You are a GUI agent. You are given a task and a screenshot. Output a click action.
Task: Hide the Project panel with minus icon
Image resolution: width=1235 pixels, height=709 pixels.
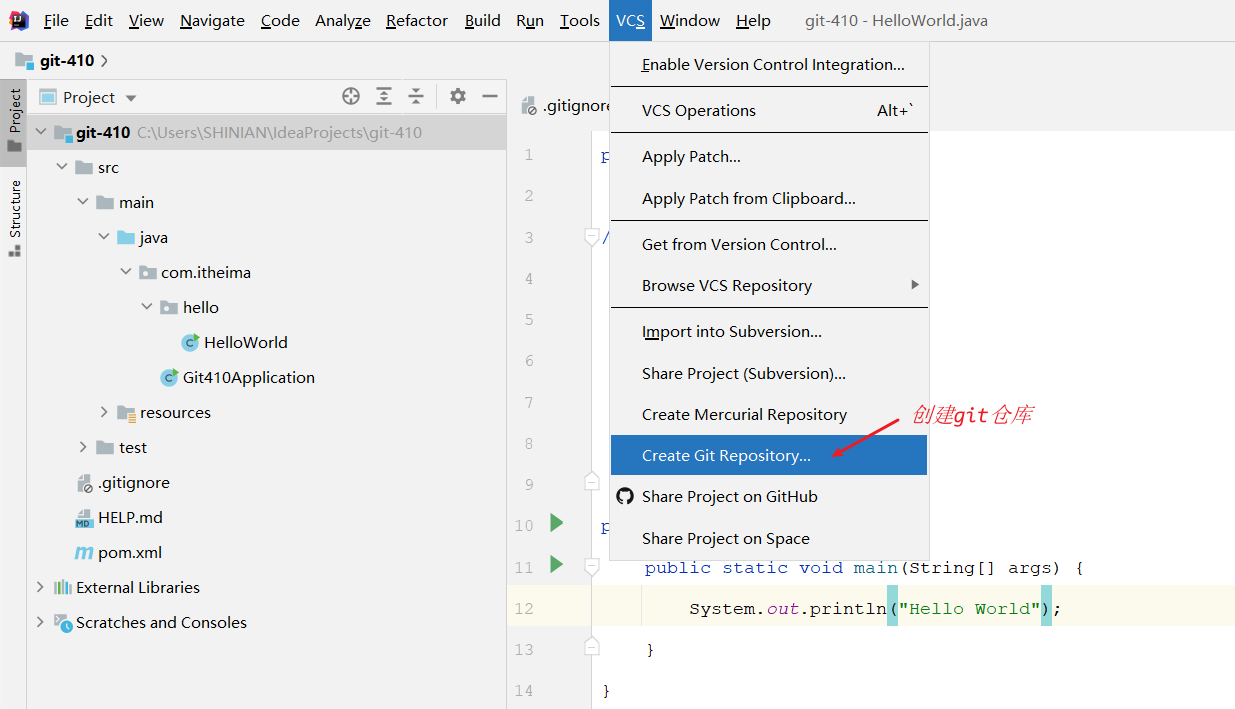490,97
